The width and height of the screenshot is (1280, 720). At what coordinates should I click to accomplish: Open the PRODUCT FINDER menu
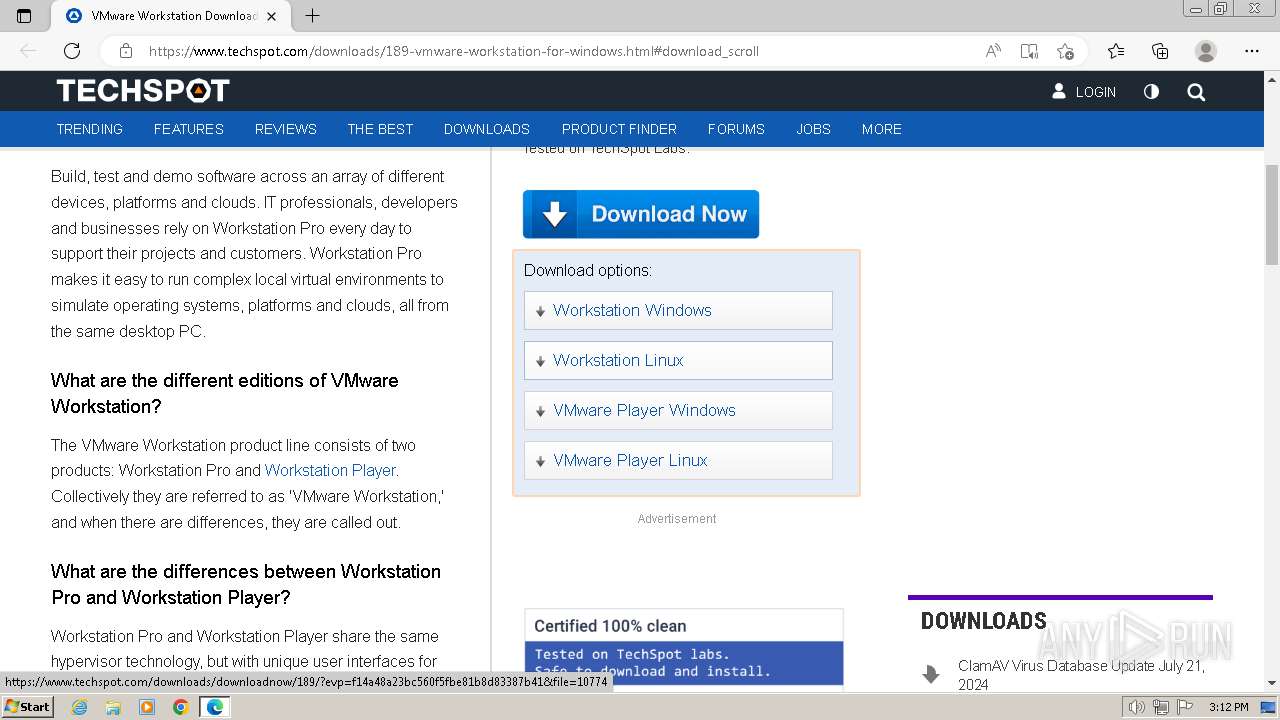[619, 129]
